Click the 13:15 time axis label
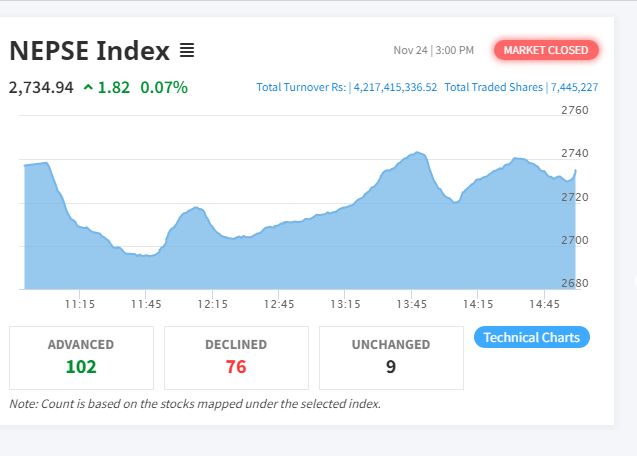The width and height of the screenshot is (637, 456). point(345,304)
